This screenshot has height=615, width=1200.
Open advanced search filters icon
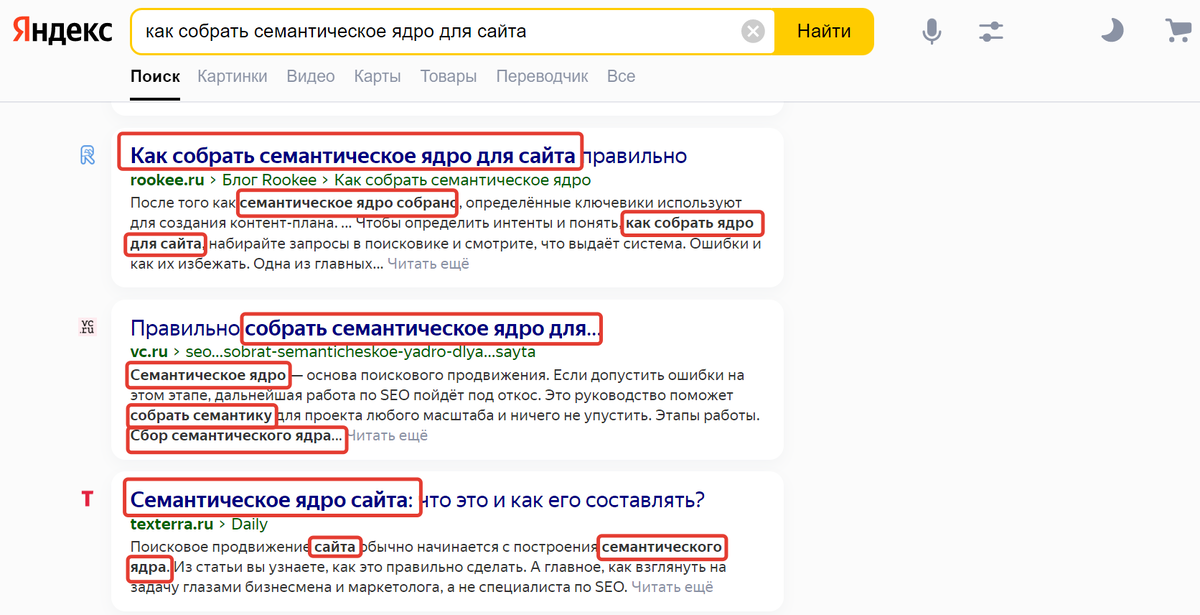click(x=991, y=31)
